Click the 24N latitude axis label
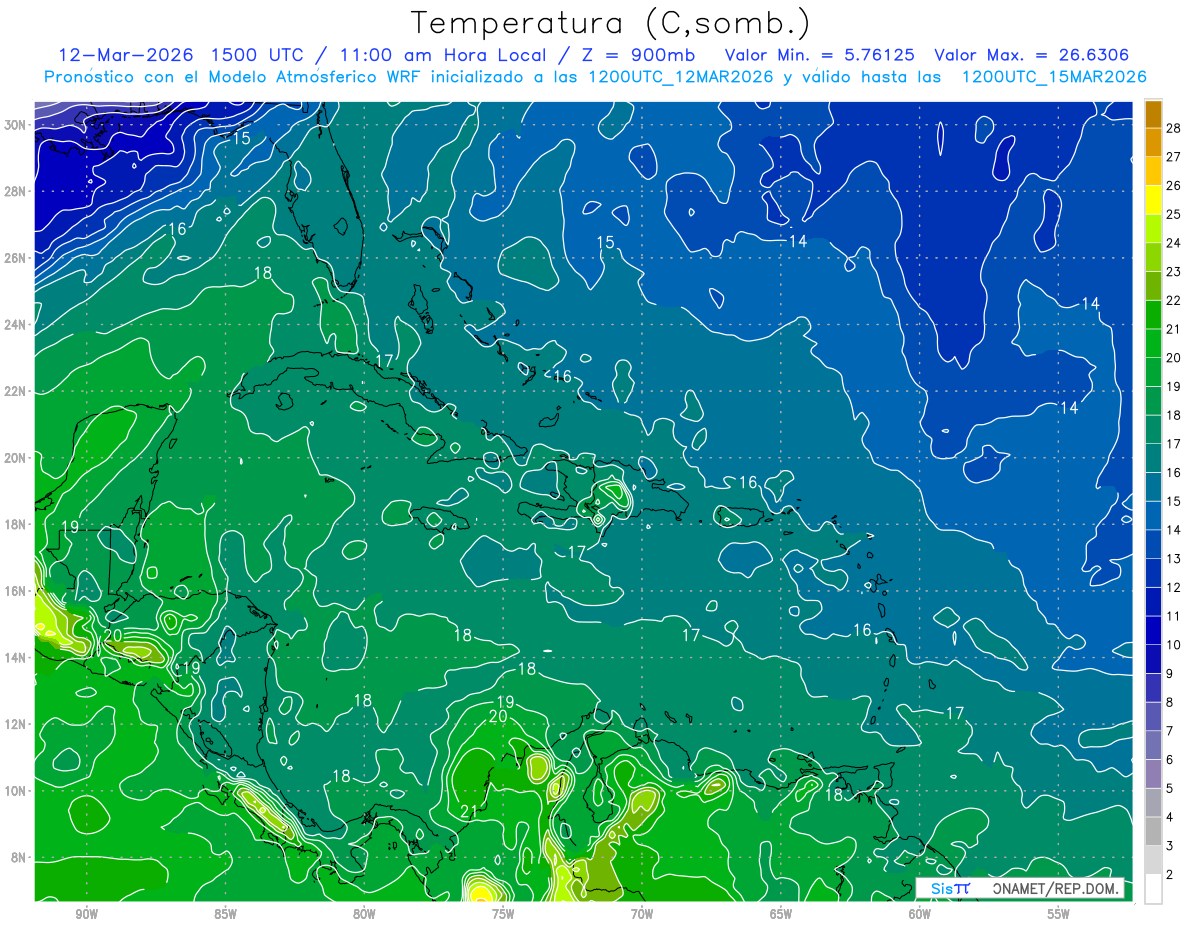 (x=16, y=325)
